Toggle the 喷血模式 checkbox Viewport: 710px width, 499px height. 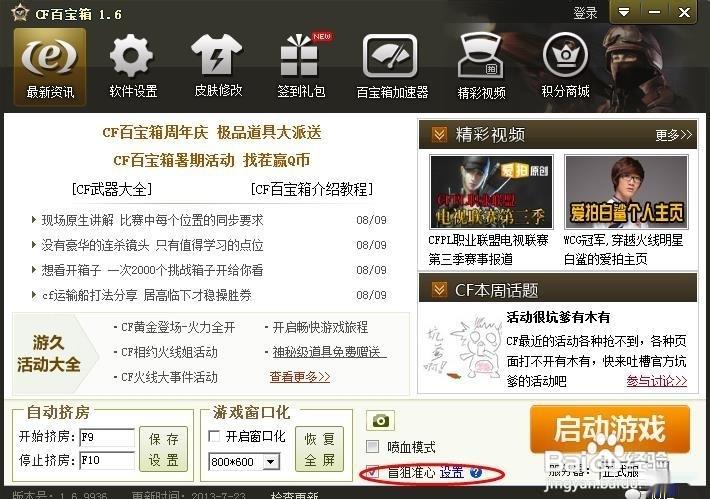coord(372,447)
